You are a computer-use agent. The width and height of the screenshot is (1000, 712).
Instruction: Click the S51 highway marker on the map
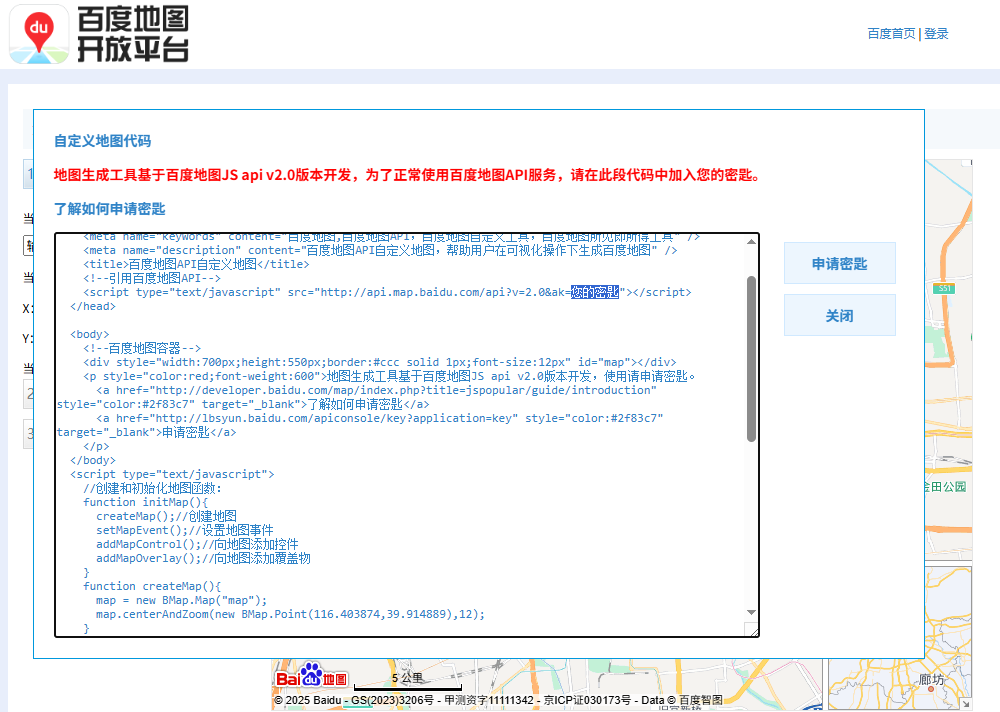[x=945, y=288]
